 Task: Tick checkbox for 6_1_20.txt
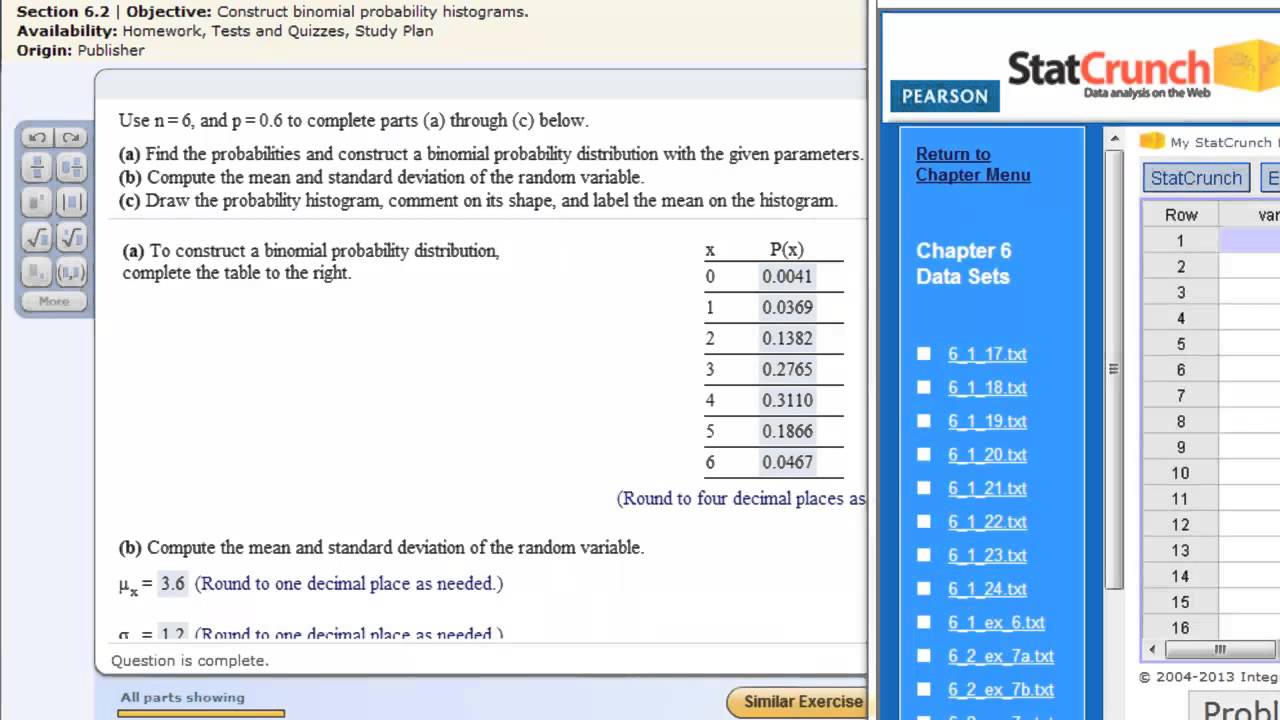click(924, 454)
